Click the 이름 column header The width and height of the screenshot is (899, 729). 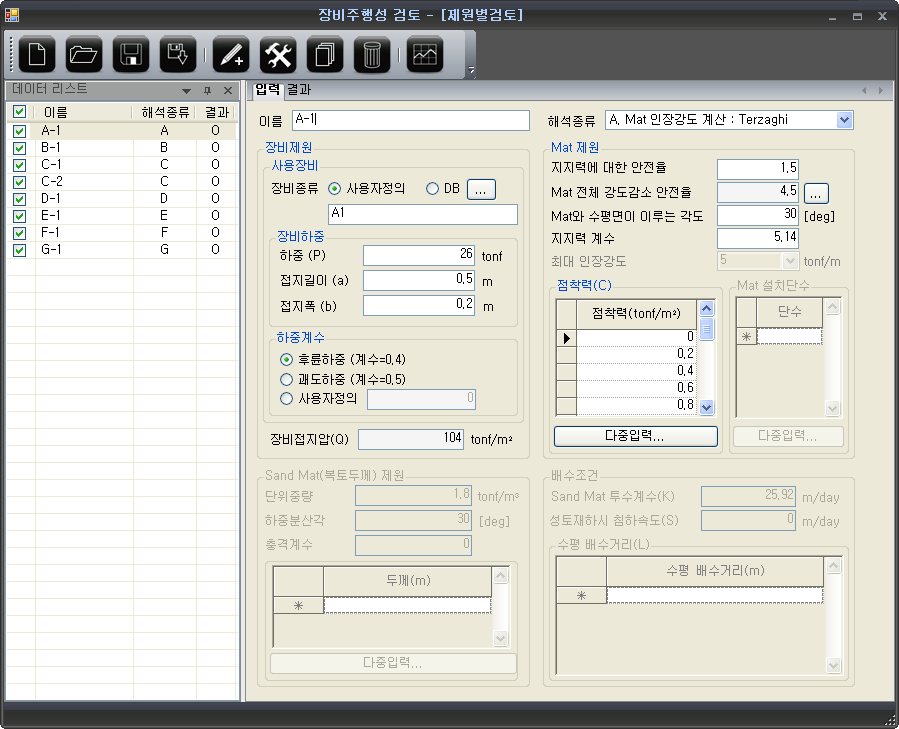[84, 112]
